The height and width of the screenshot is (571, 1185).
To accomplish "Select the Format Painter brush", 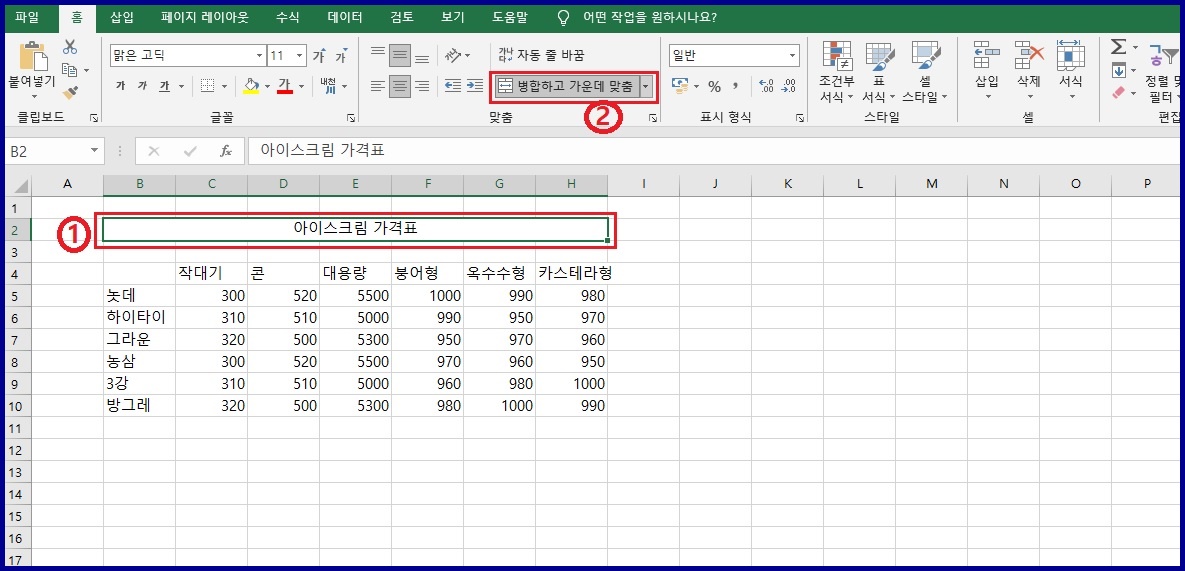I will tap(70, 92).
